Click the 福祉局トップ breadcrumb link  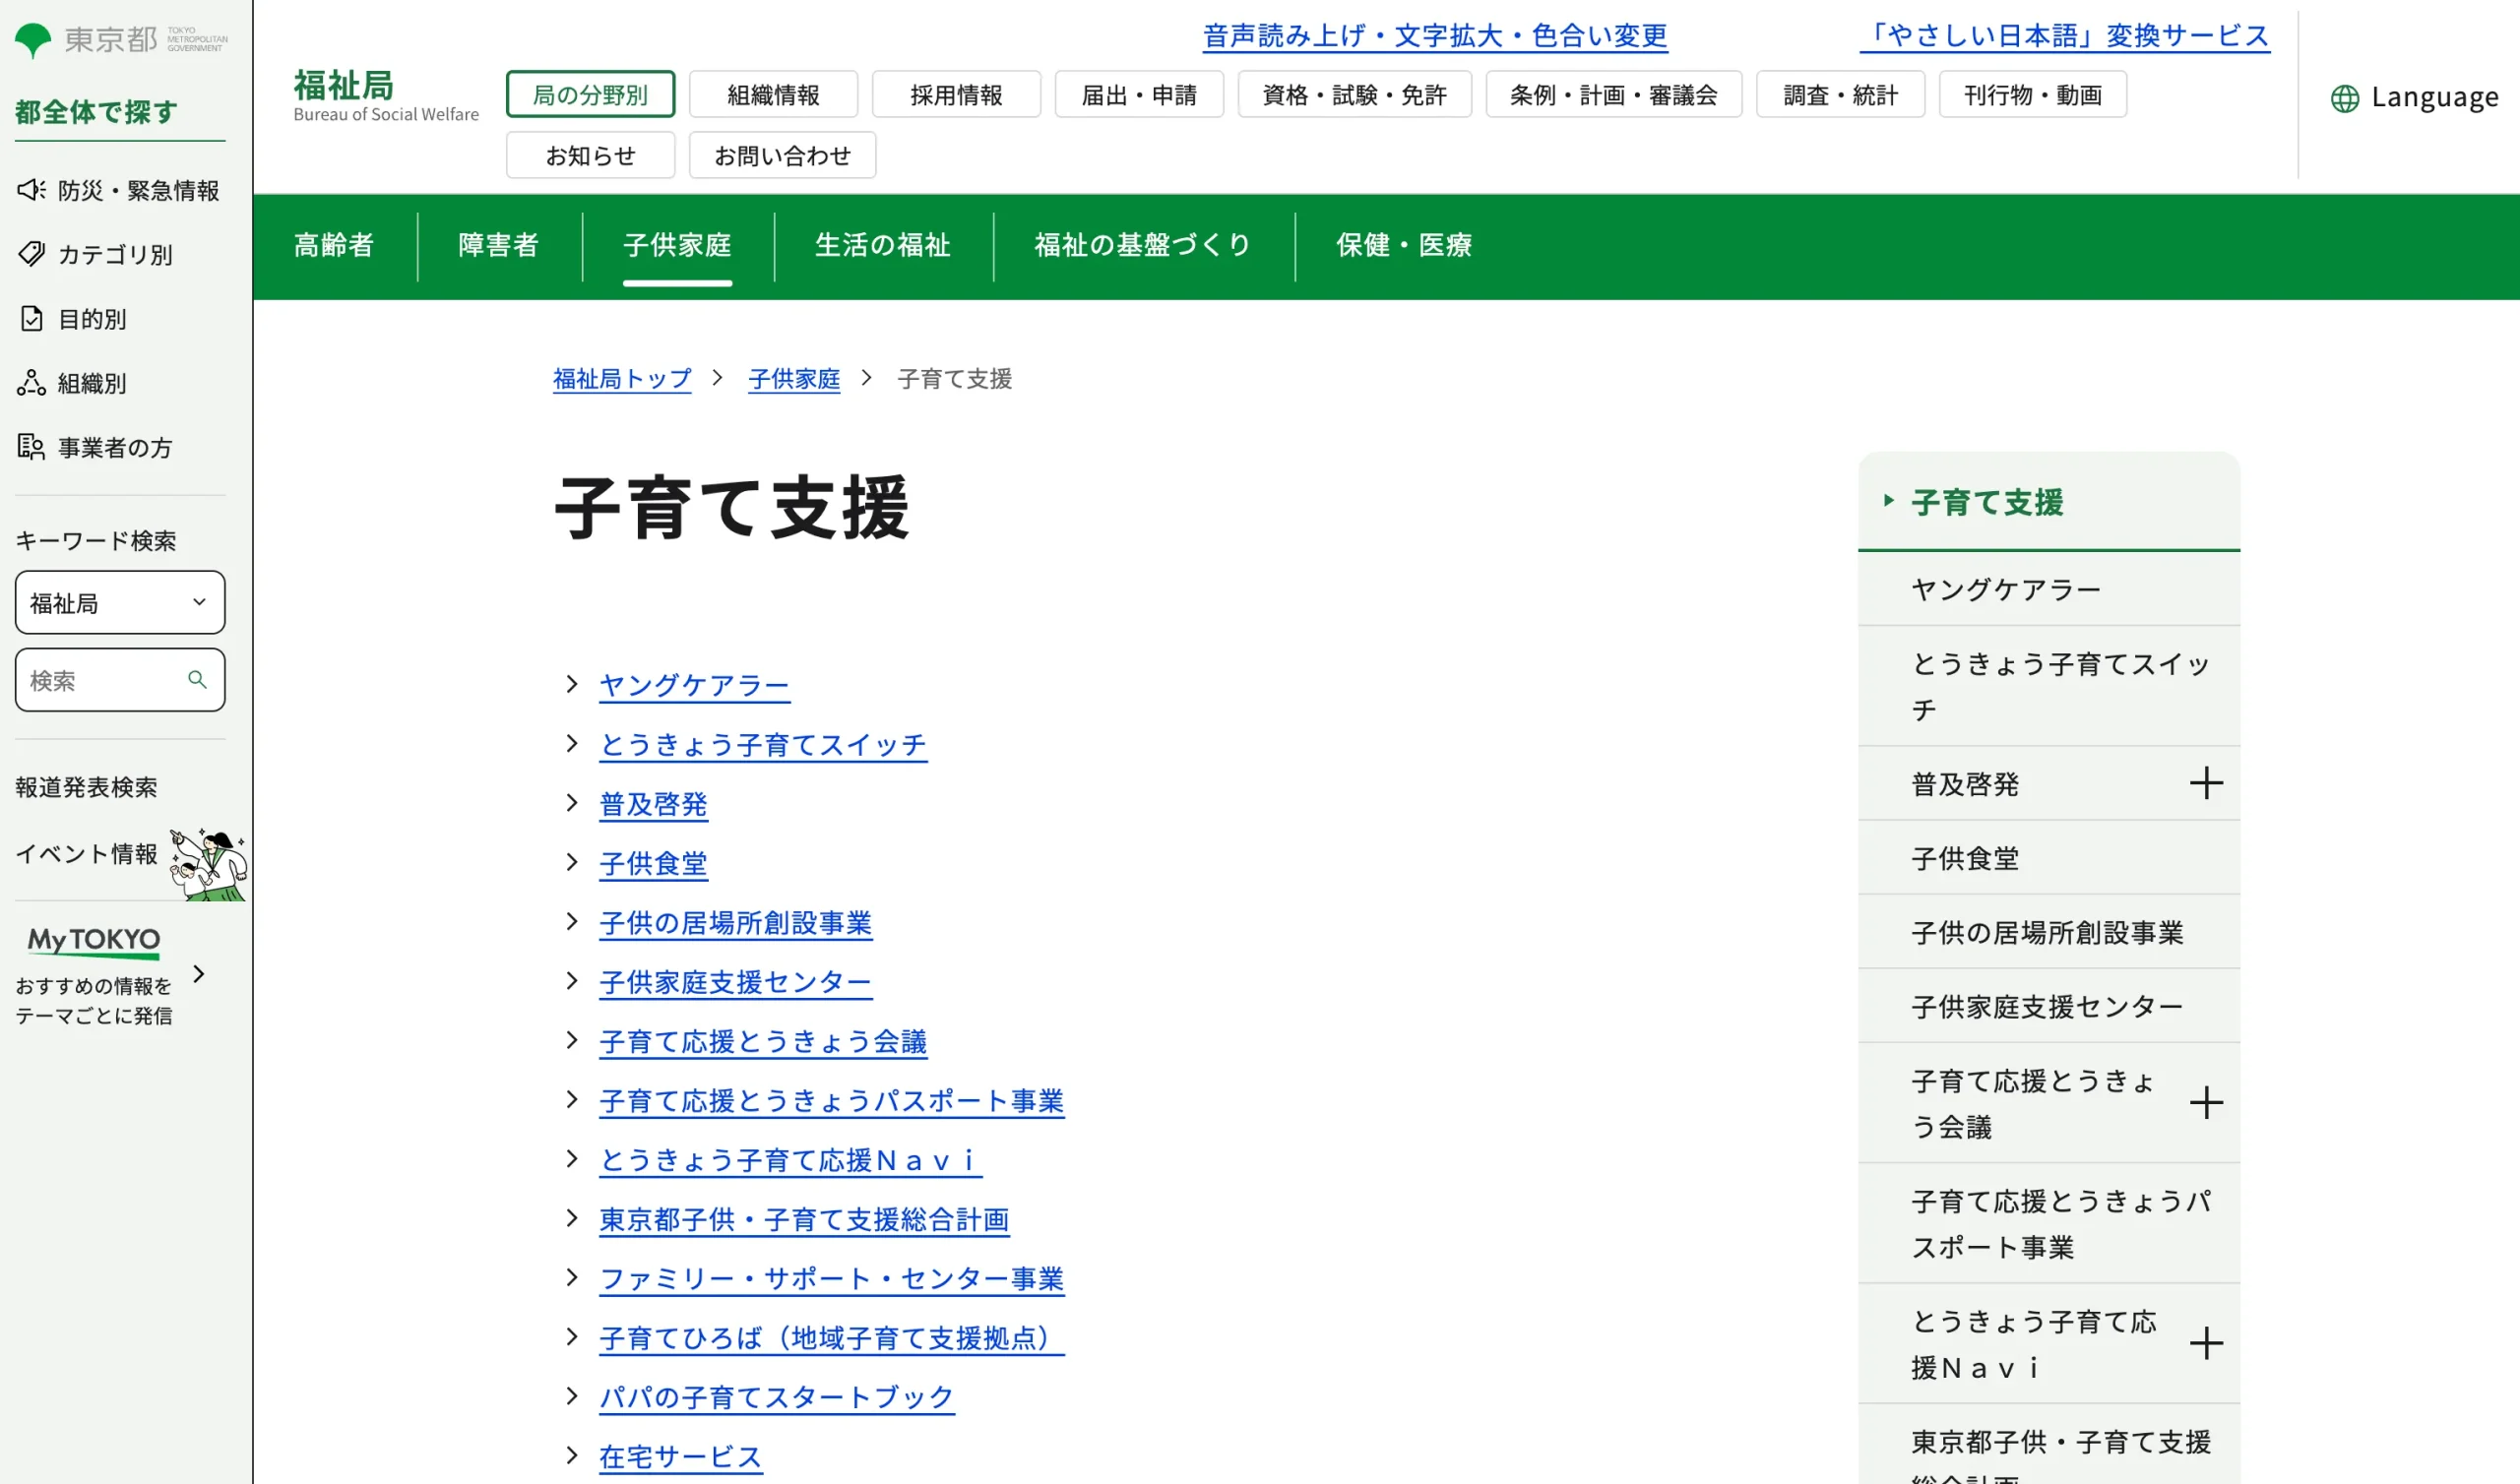pyautogui.click(x=622, y=379)
